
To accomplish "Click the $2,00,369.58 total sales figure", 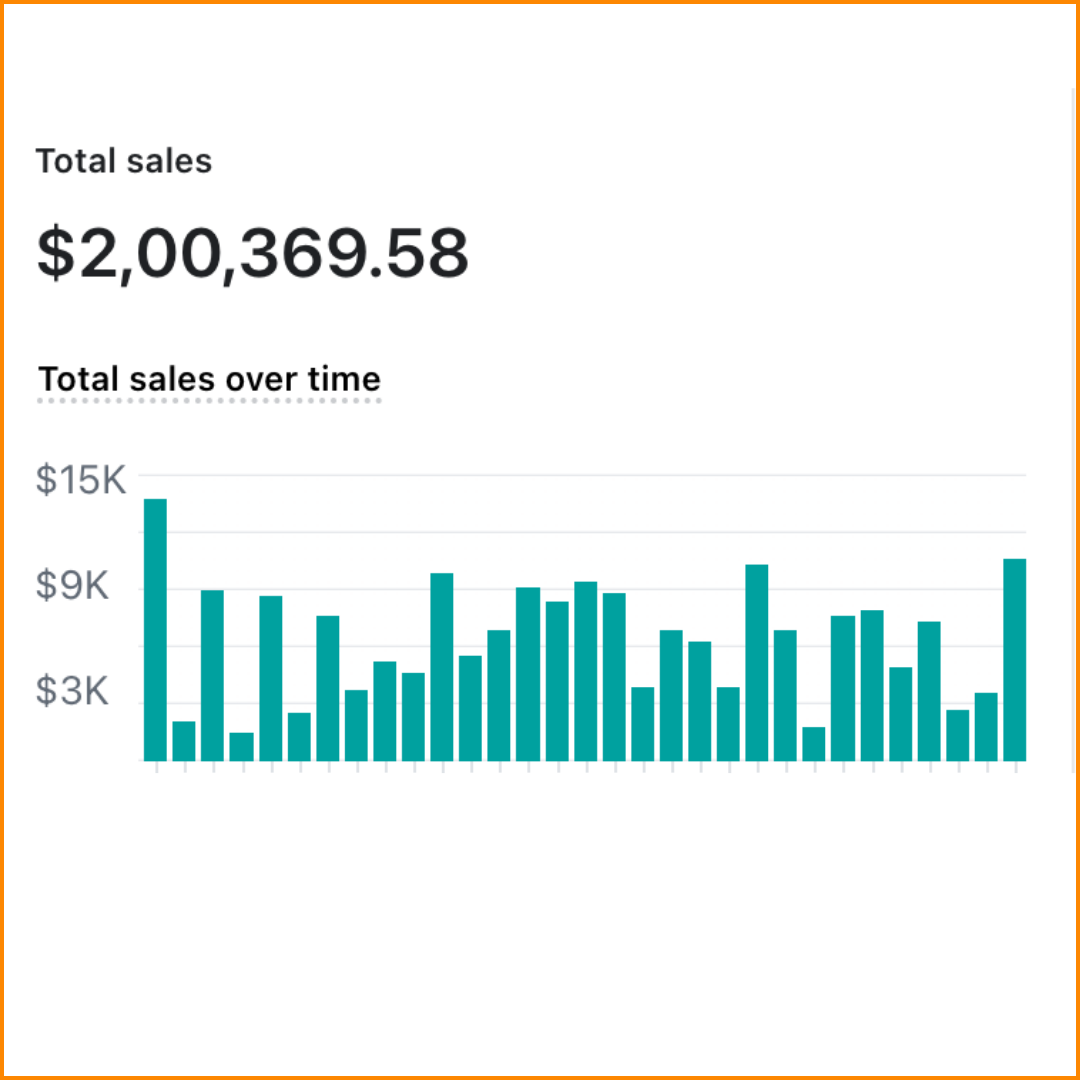I will pos(252,254).
